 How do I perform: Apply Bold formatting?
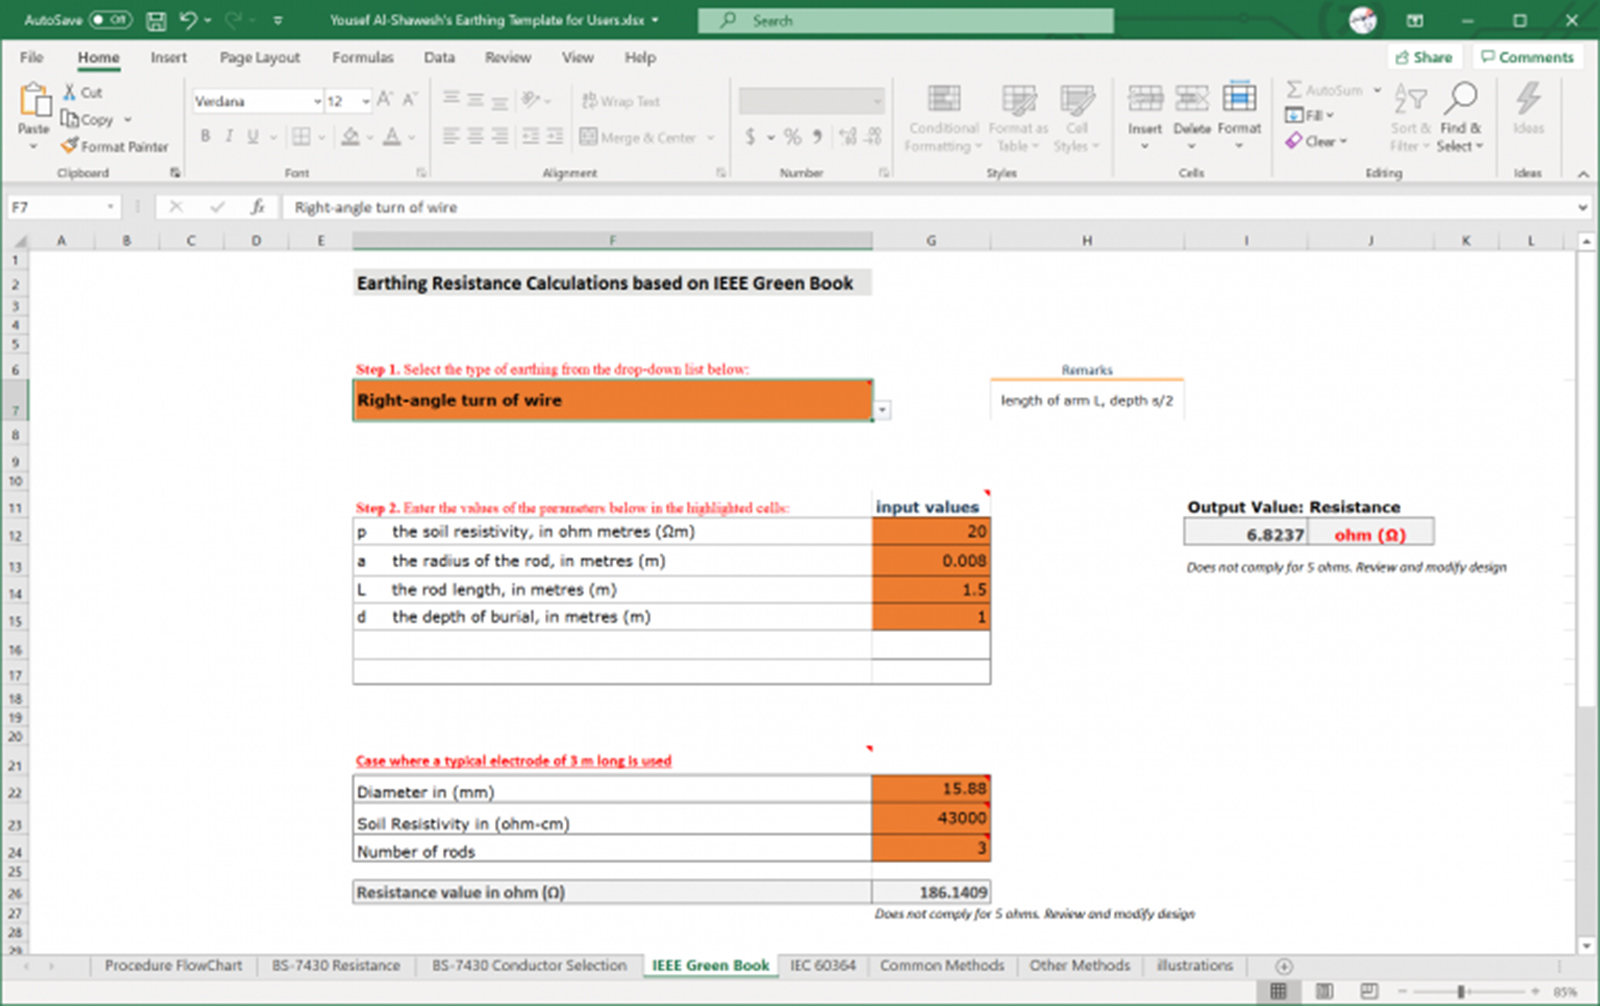coord(205,136)
